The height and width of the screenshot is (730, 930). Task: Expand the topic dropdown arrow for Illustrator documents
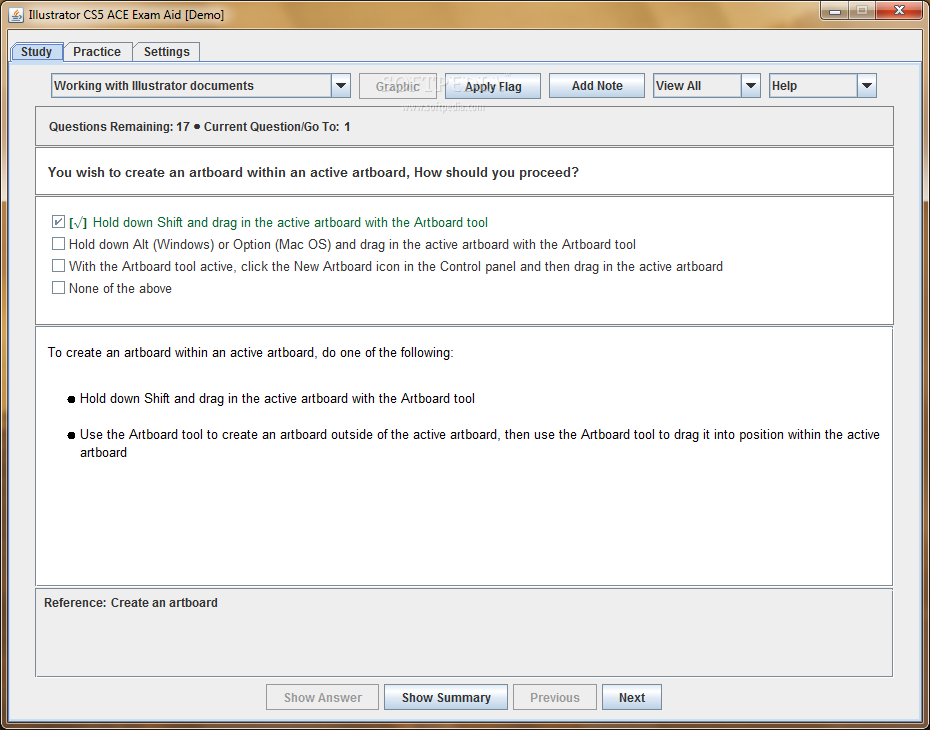(x=341, y=85)
